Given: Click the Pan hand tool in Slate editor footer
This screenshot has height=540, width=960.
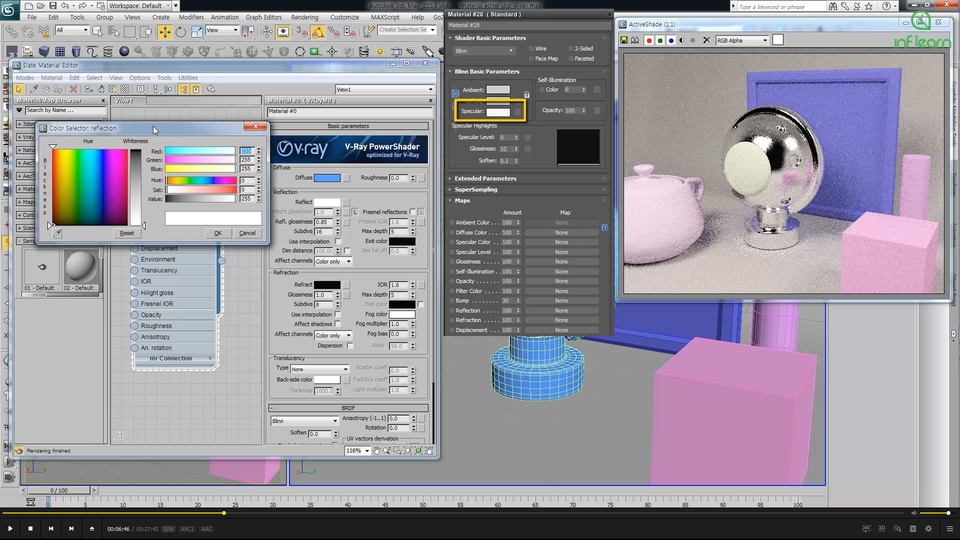Looking at the screenshot, I should (x=376, y=451).
